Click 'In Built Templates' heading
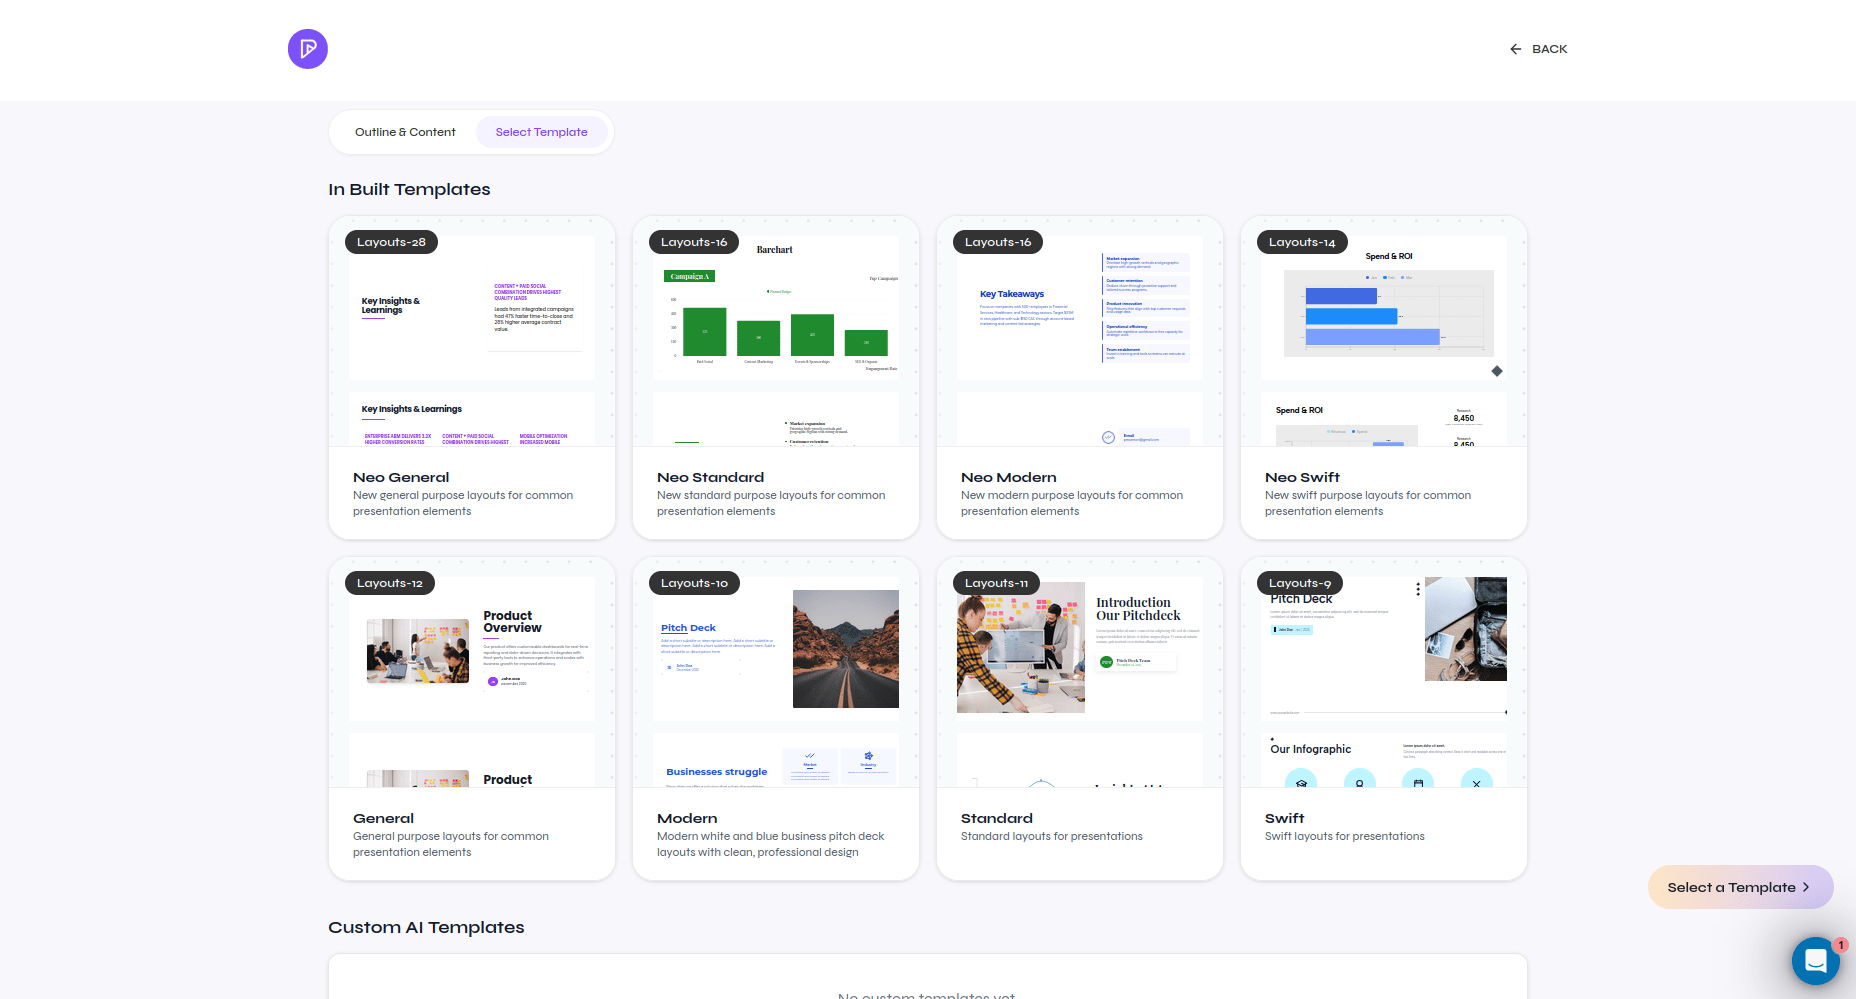The height and width of the screenshot is (999, 1856). [409, 189]
